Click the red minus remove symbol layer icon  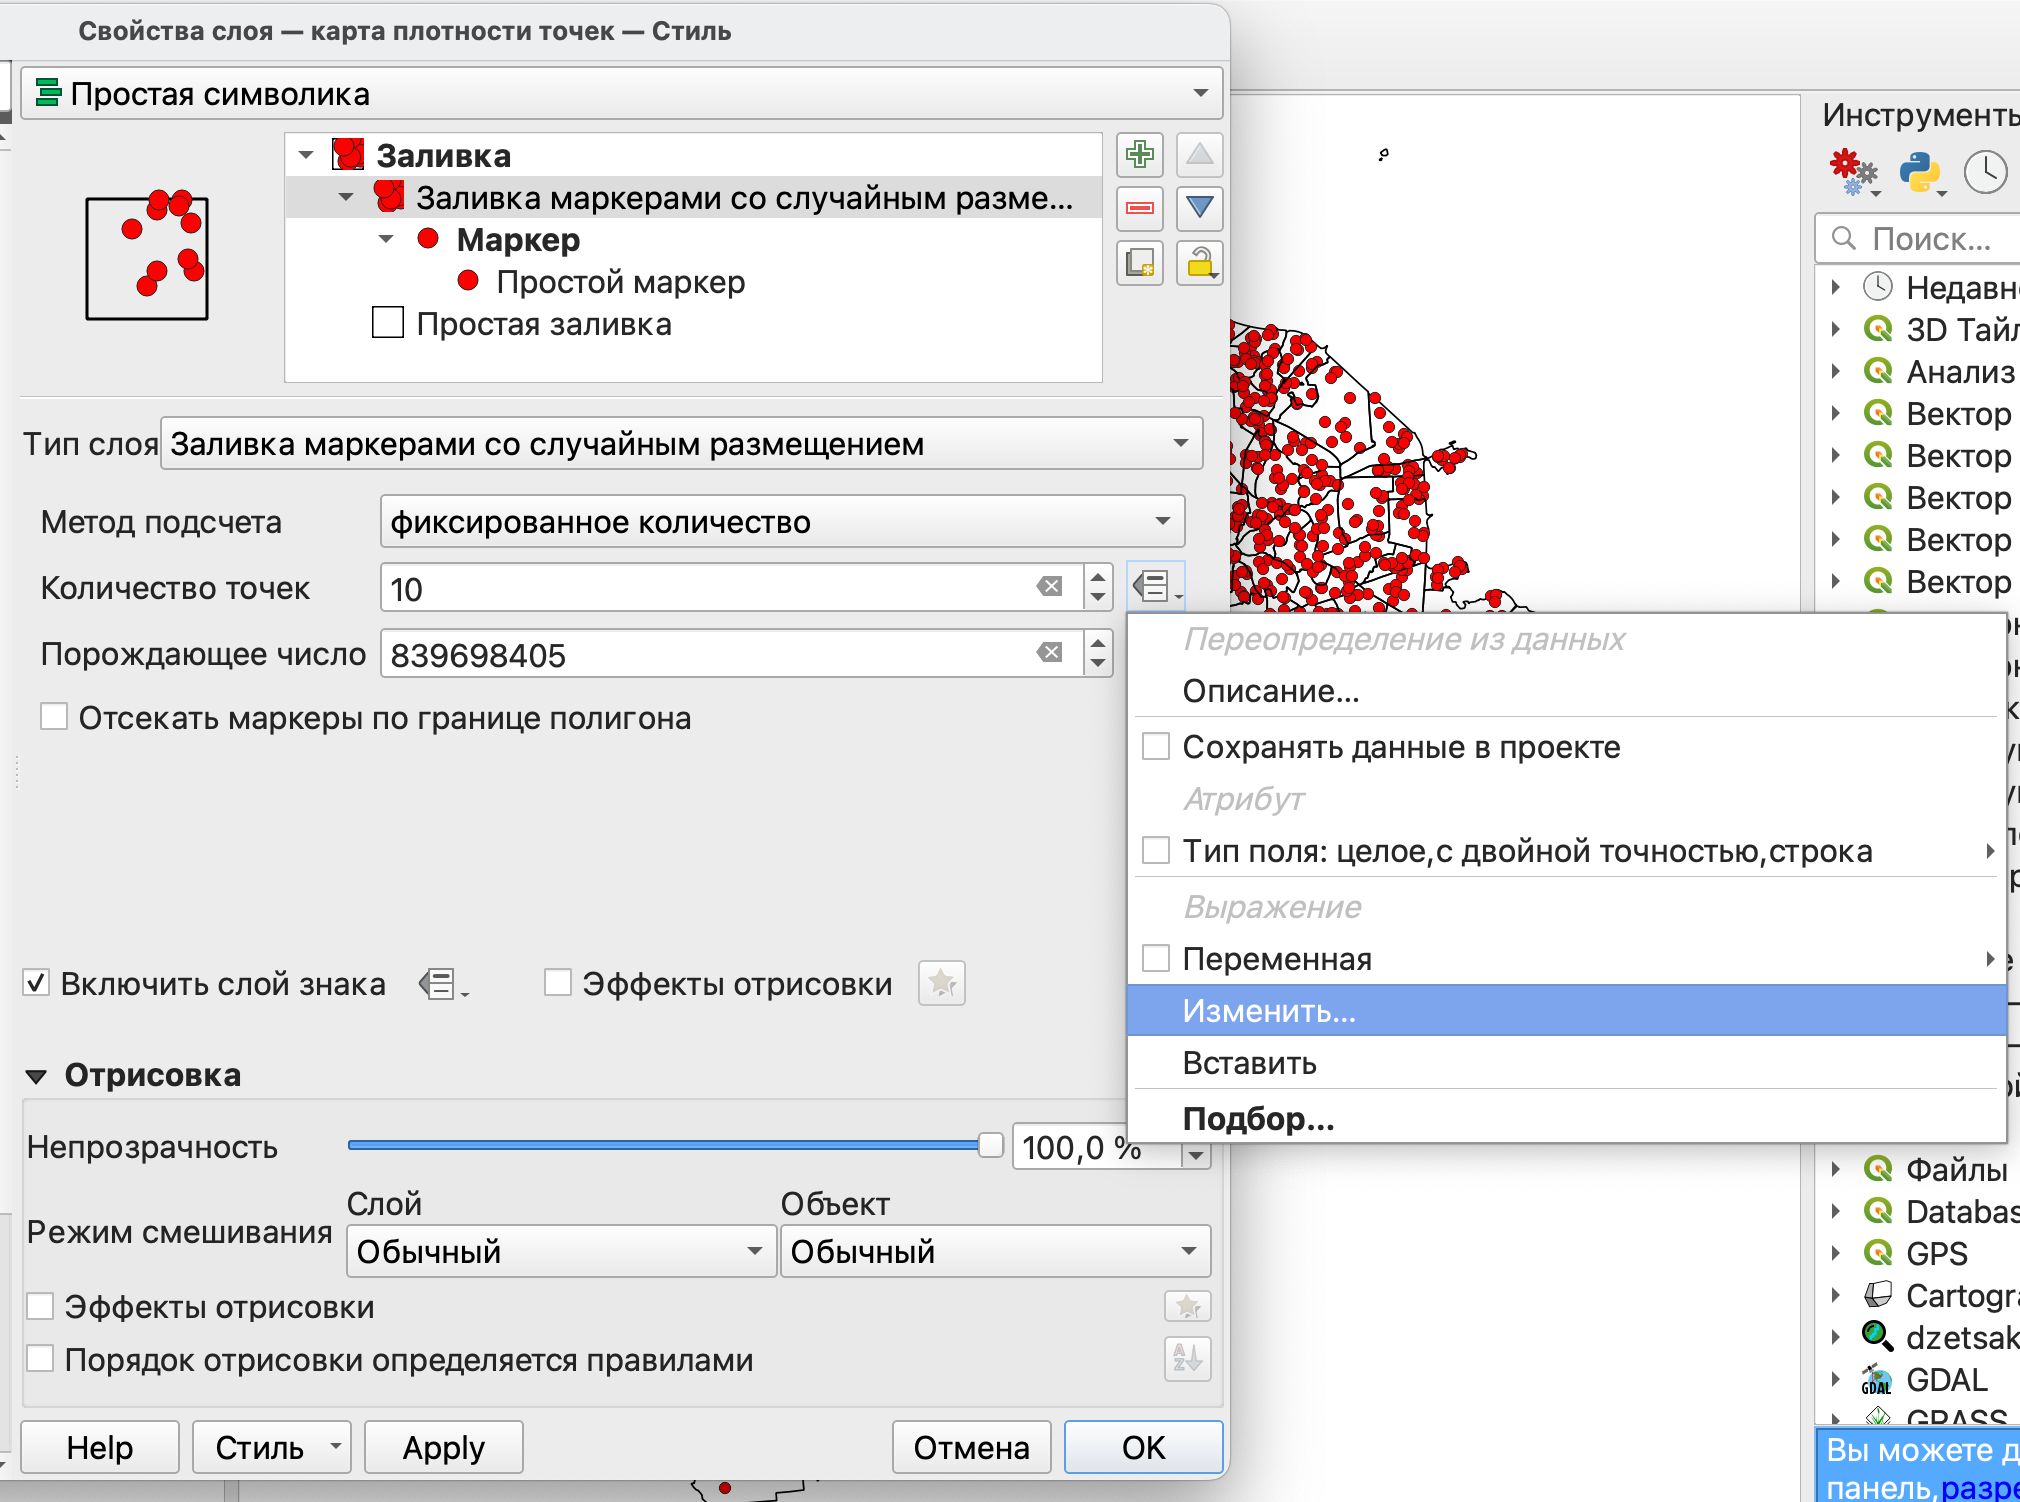tap(1139, 208)
